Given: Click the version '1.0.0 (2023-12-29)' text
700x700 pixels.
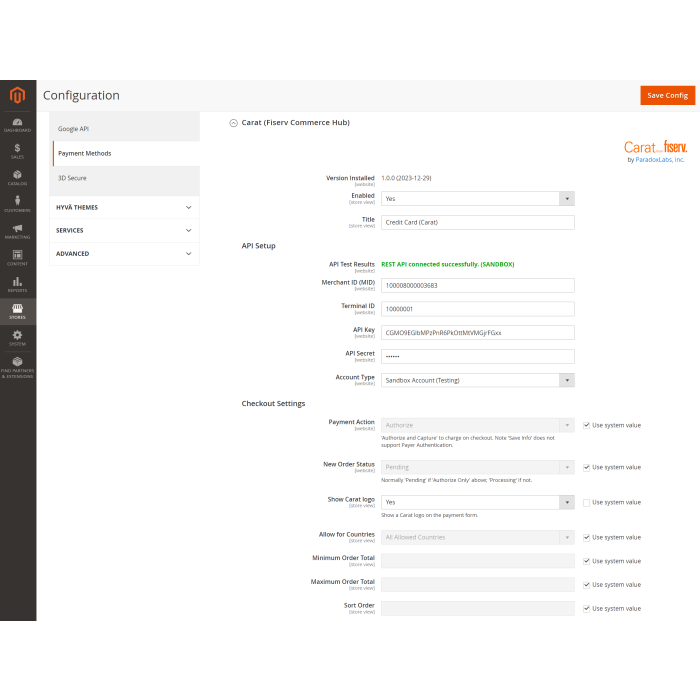Looking at the screenshot, I should pos(406,178).
